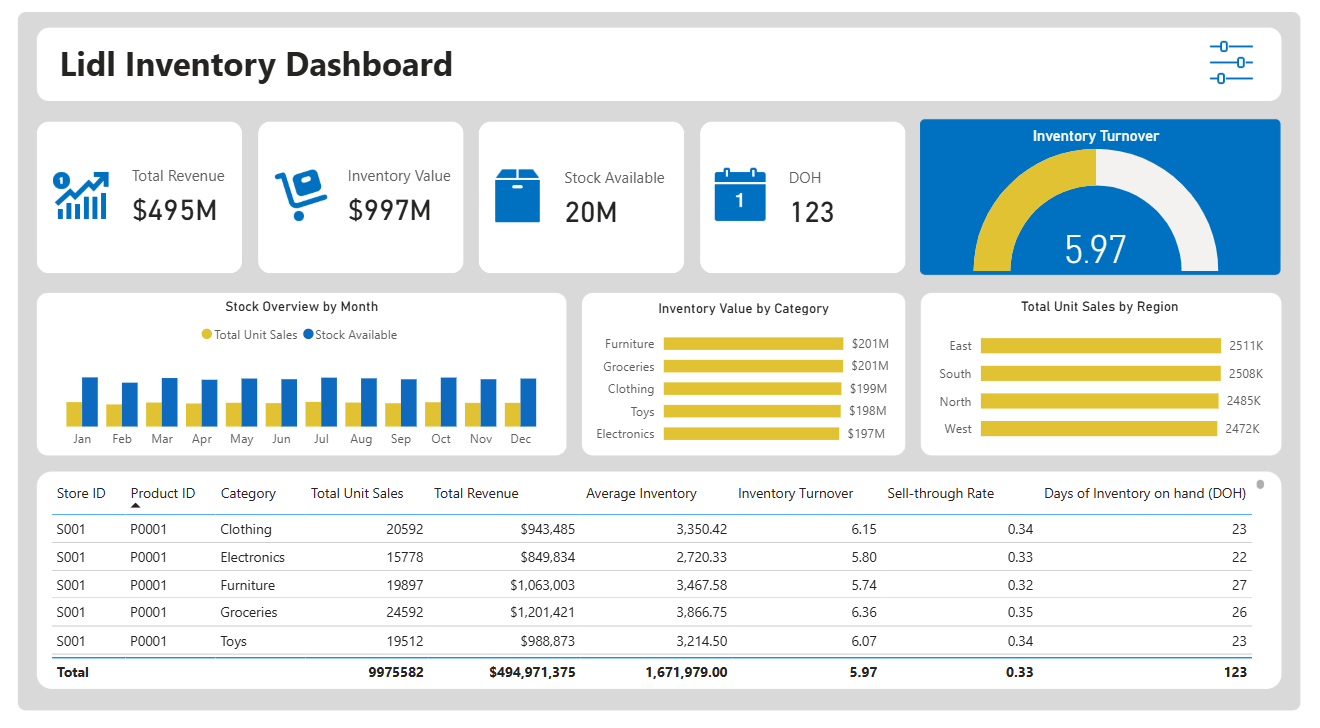Click the Total Revenue growth chart icon
Screen dimensions: 1320x728
tap(82, 196)
